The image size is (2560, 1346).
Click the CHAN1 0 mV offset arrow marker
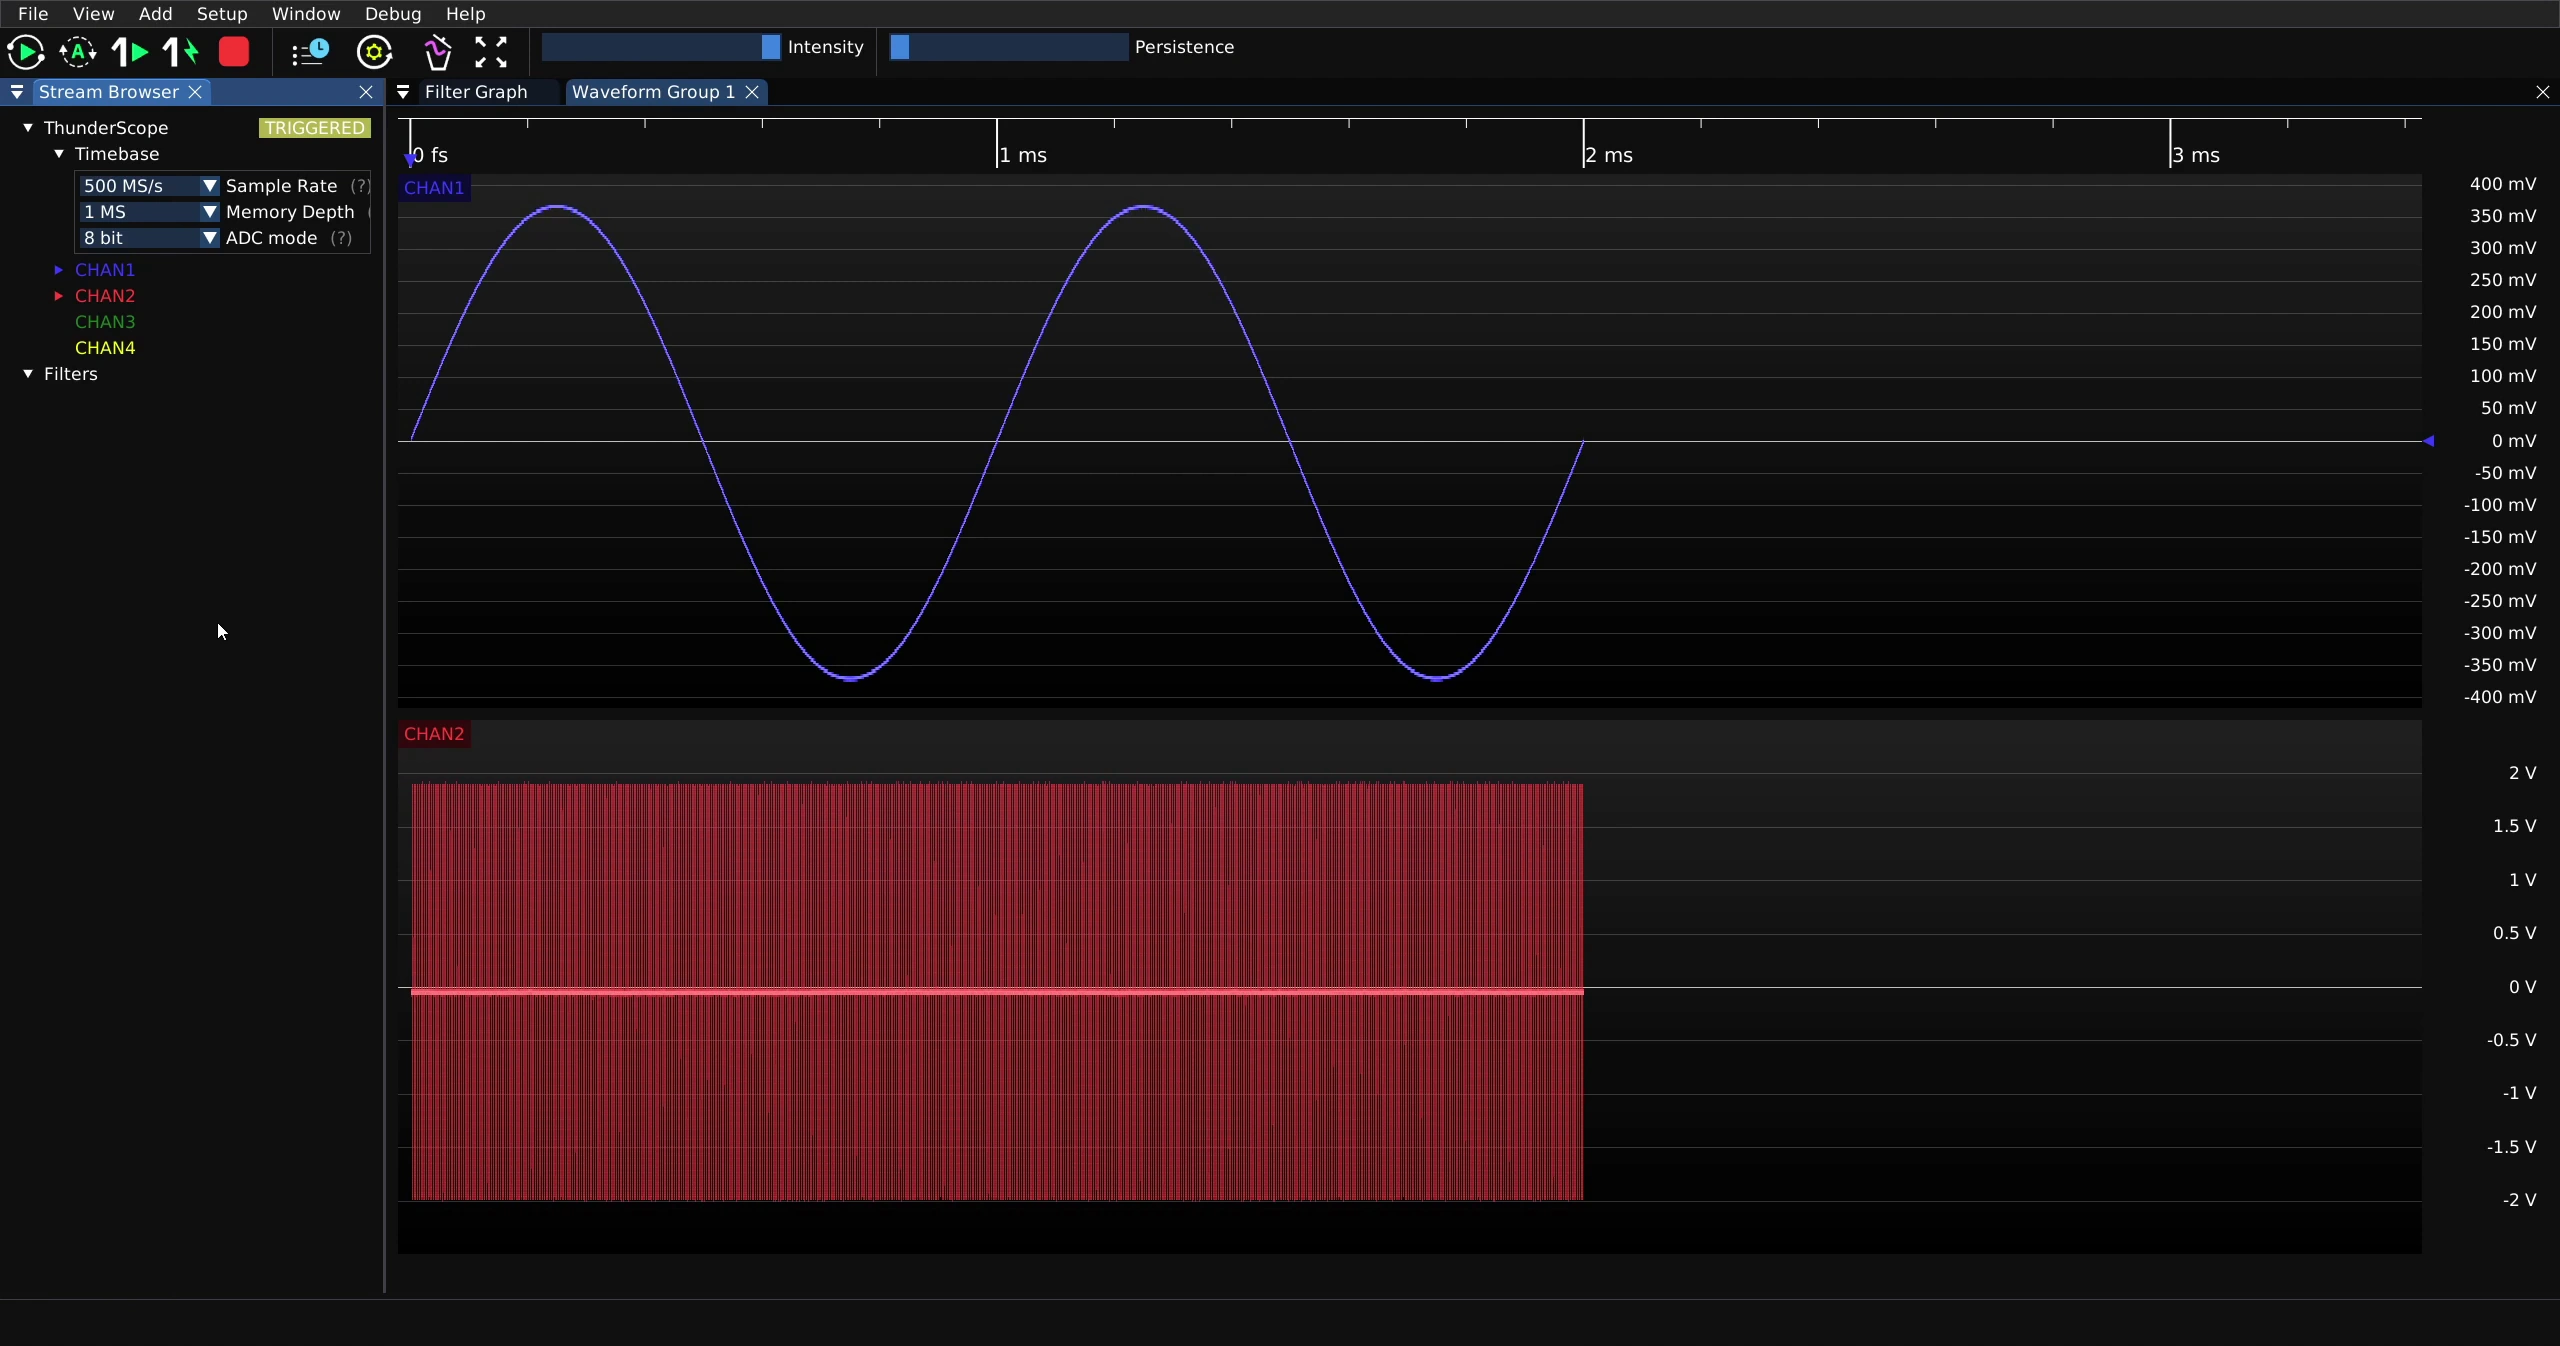(x=2428, y=440)
